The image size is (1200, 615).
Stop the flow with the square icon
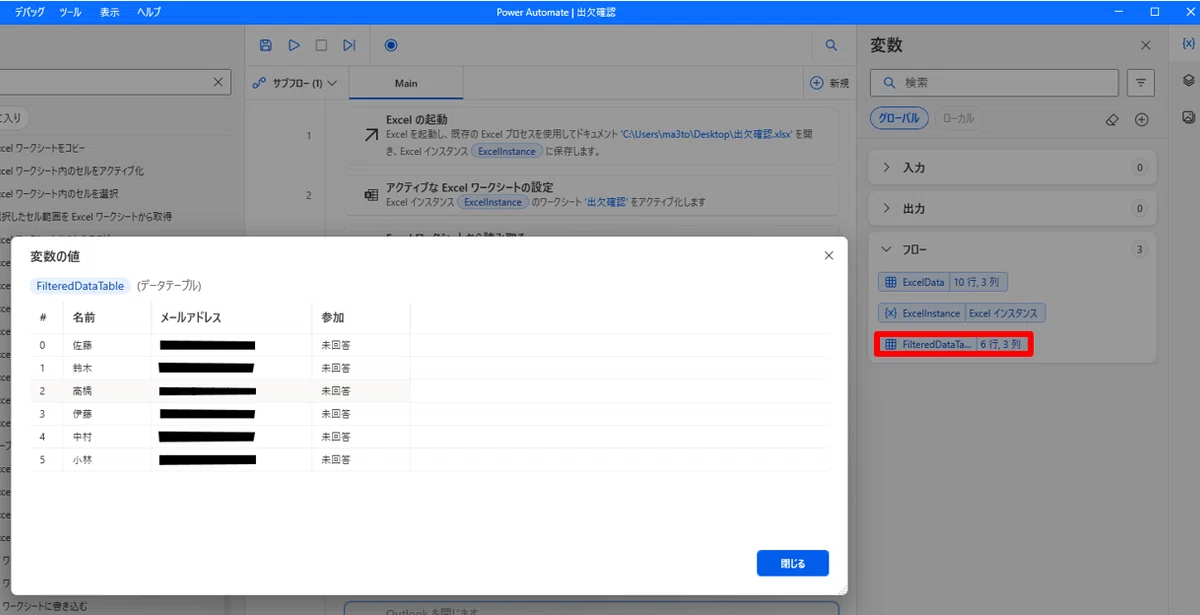[x=321, y=45]
